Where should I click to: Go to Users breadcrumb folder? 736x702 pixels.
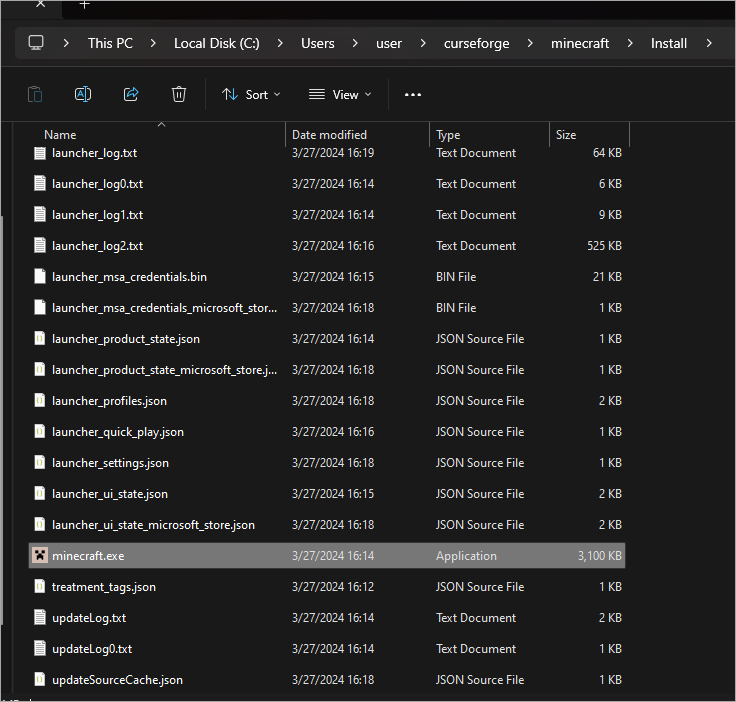(318, 43)
